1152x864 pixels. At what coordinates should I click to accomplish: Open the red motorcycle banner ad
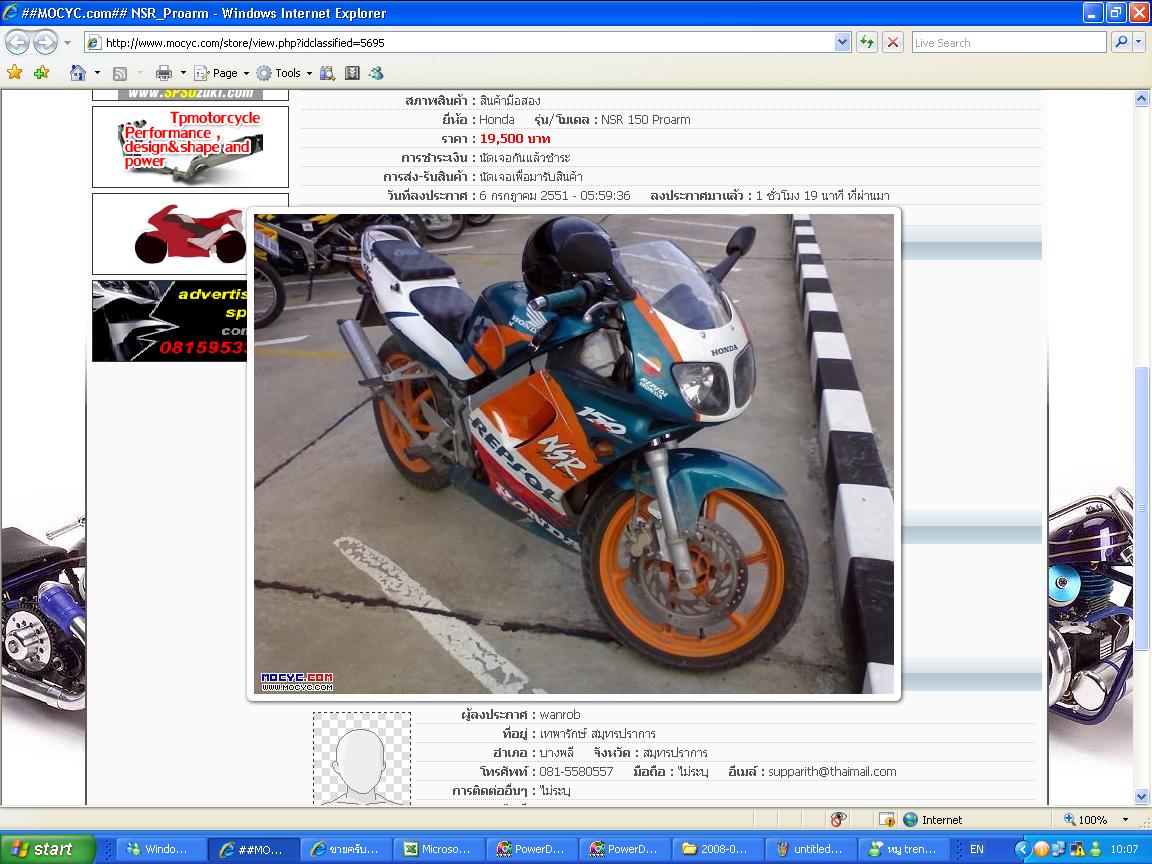[x=170, y=234]
